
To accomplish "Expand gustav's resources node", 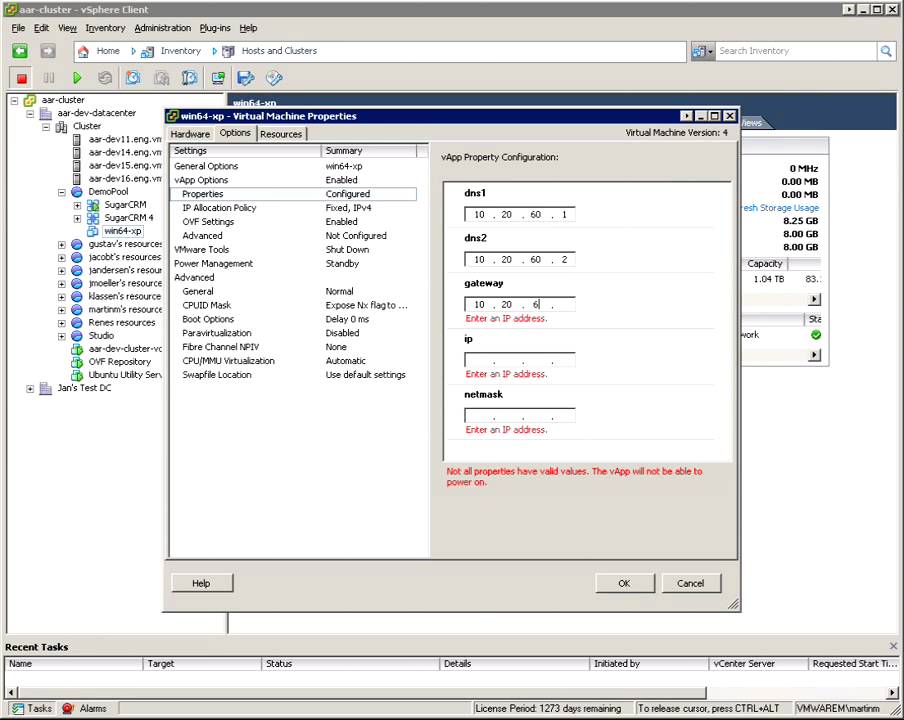I will (x=61, y=244).
